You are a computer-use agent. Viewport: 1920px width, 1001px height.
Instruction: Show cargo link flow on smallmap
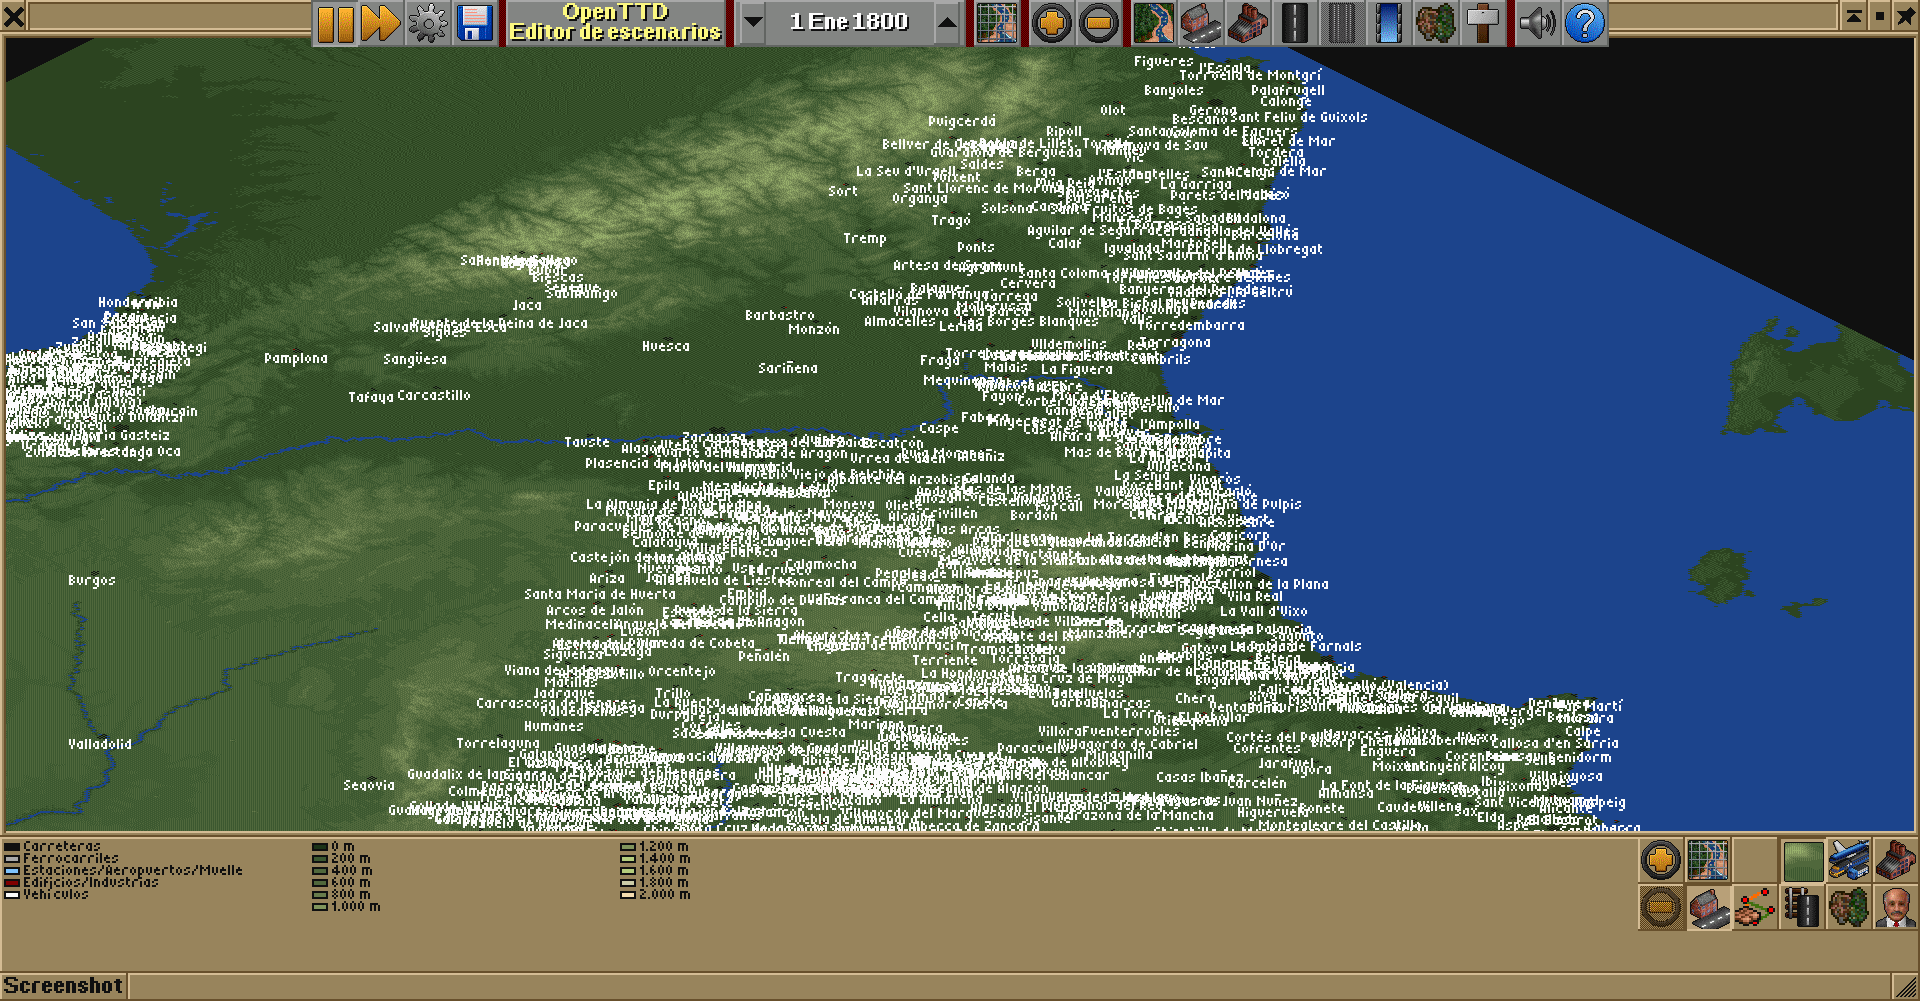click(x=1755, y=908)
